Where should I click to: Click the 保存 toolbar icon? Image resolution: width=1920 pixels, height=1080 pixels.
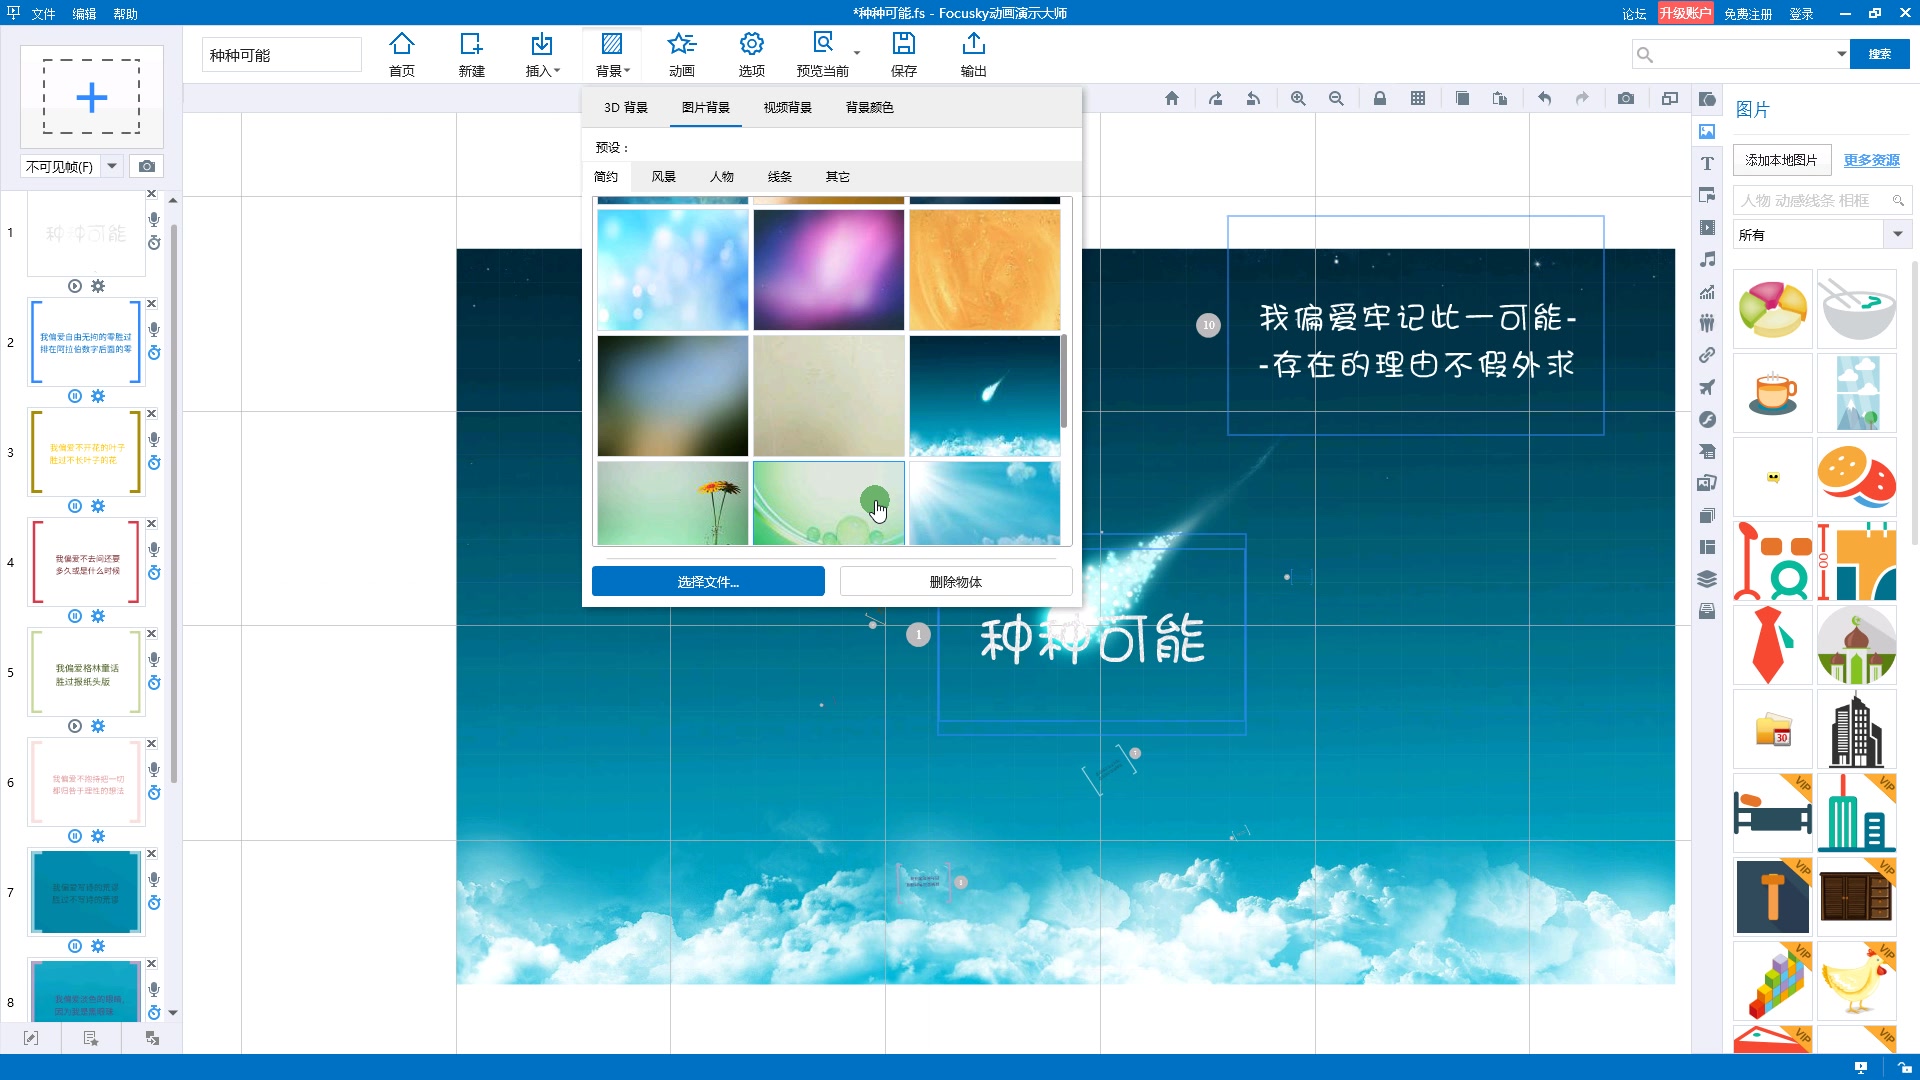point(903,53)
